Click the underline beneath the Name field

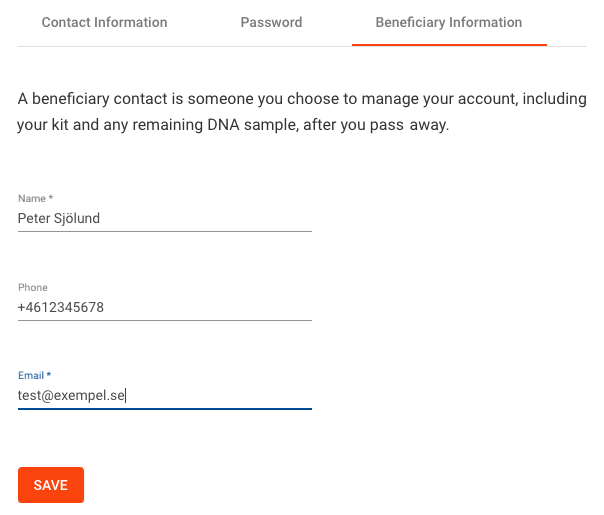coord(165,231)
